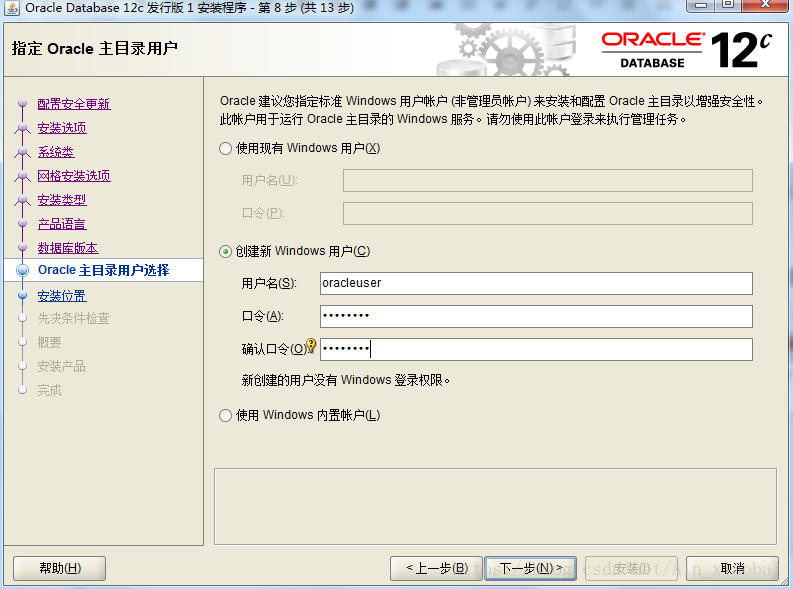Screen dimensions: 793x589
Task: Click the message area at the bottom
Action: [495, 507]
